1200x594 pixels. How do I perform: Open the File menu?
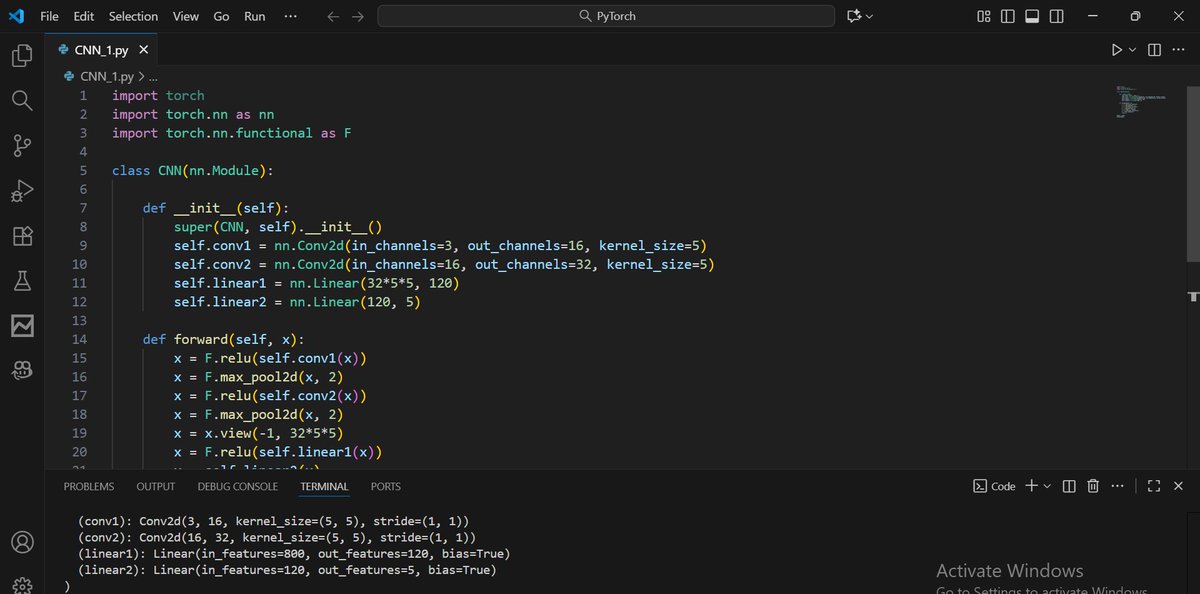coord(49,16)
